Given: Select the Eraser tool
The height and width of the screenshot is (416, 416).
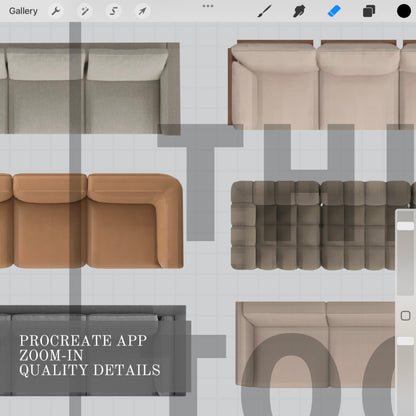Looking at the screenshot, I should click(334, 11).
